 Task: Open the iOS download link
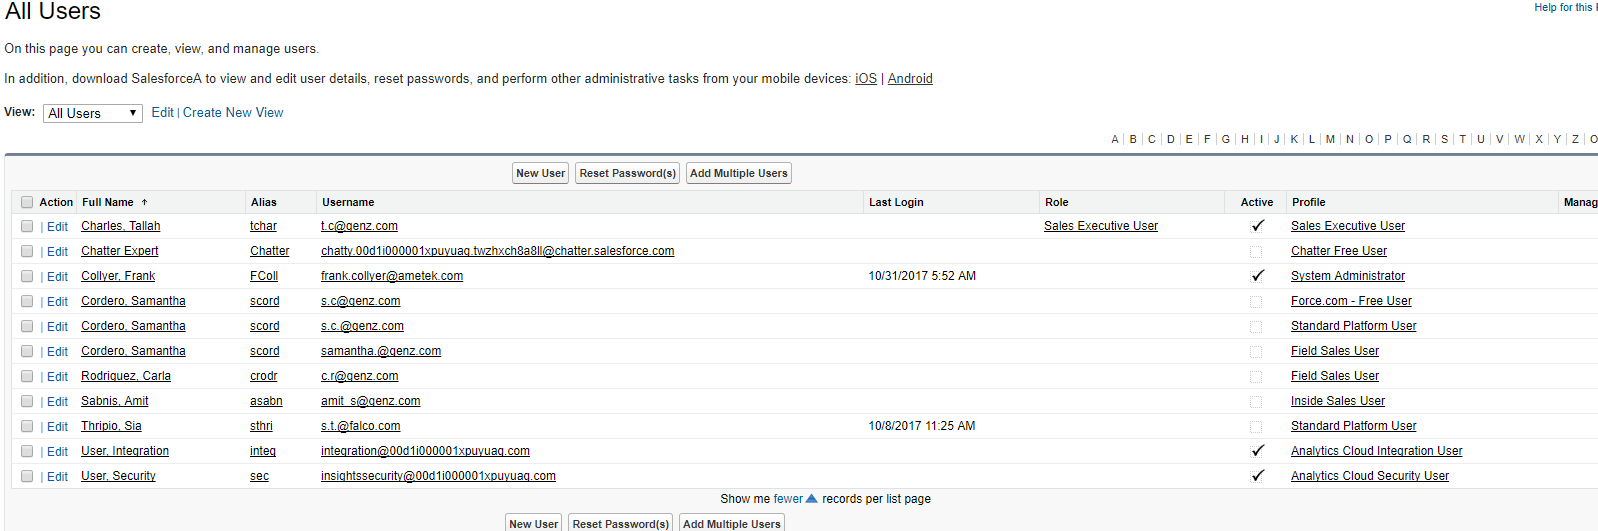tap(866, 79)
